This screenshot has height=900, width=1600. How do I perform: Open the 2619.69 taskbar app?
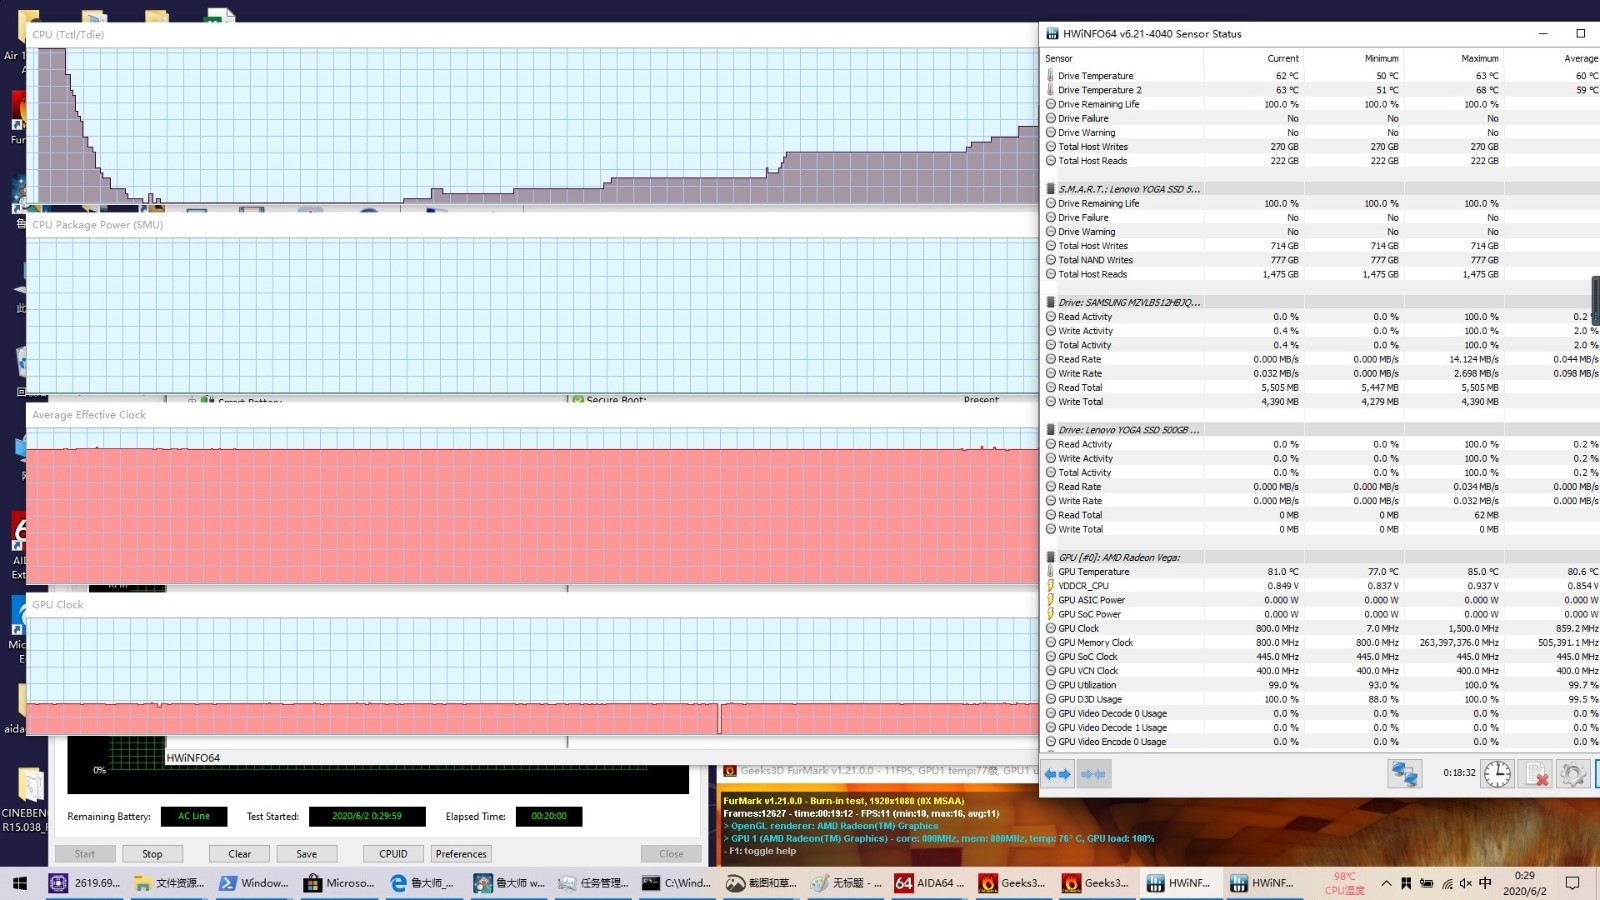click(85, 883)
